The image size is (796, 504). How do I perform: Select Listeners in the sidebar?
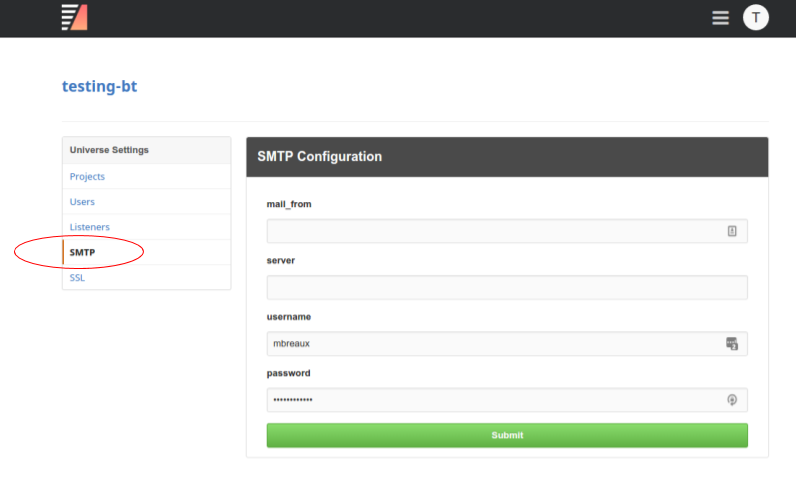pos(90,227)
